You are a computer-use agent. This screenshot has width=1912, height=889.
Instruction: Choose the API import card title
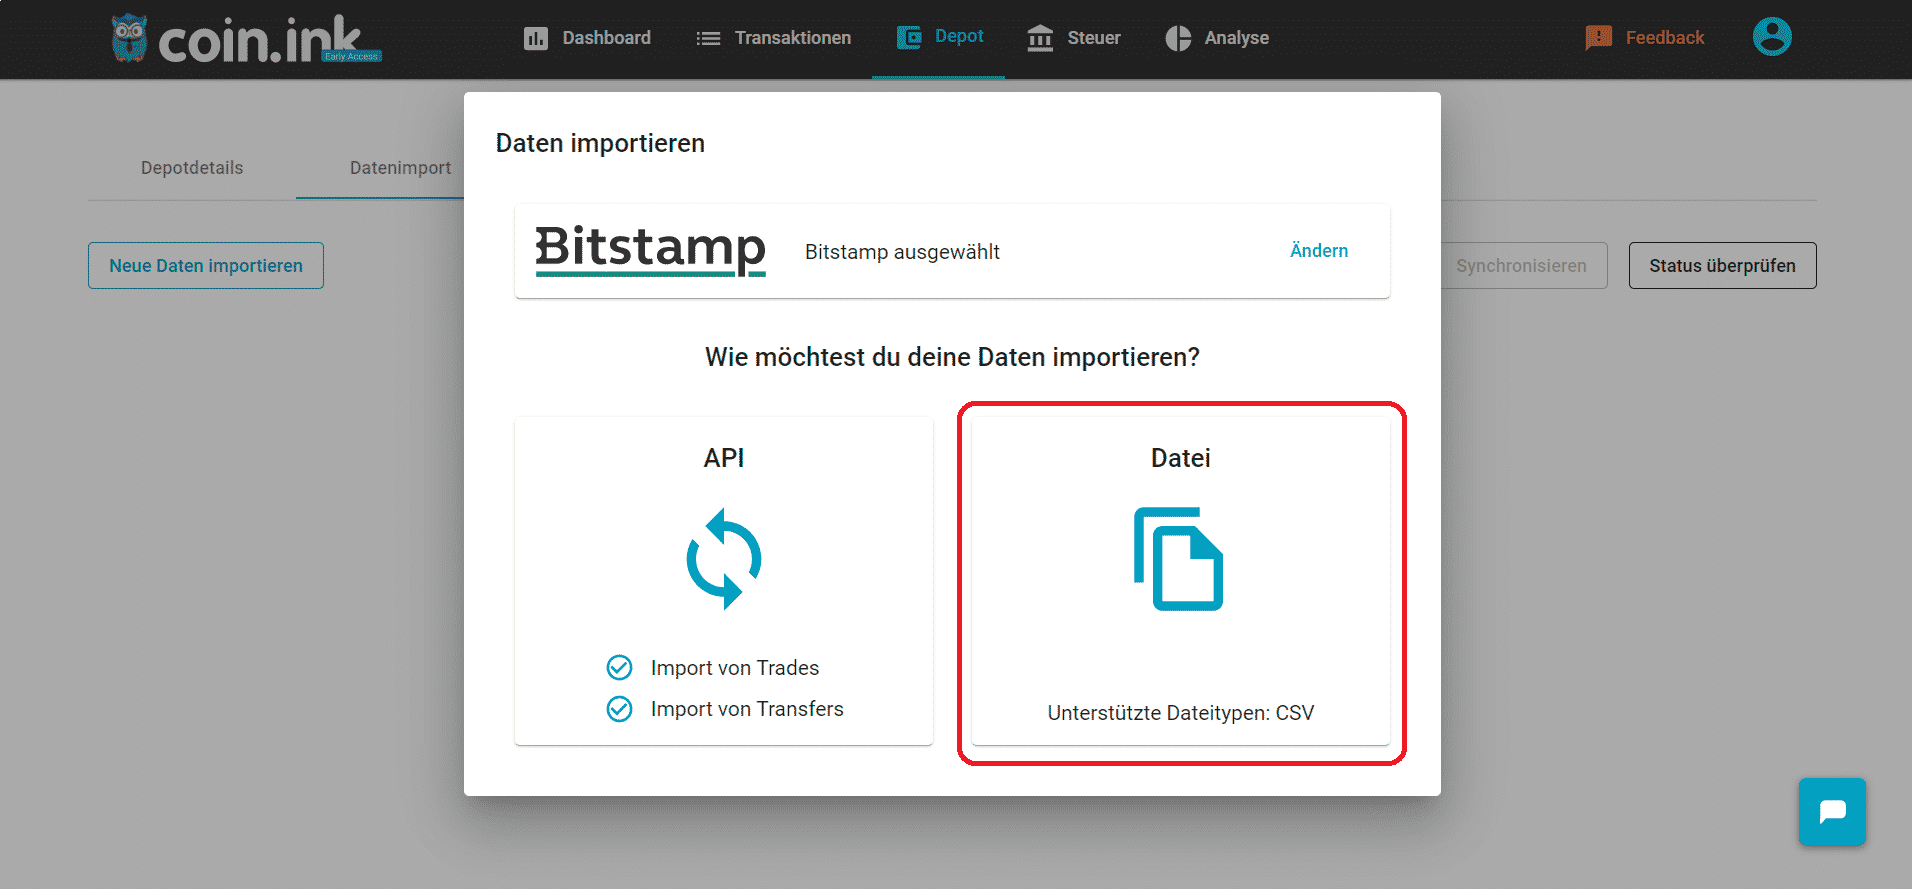point(724,458)
